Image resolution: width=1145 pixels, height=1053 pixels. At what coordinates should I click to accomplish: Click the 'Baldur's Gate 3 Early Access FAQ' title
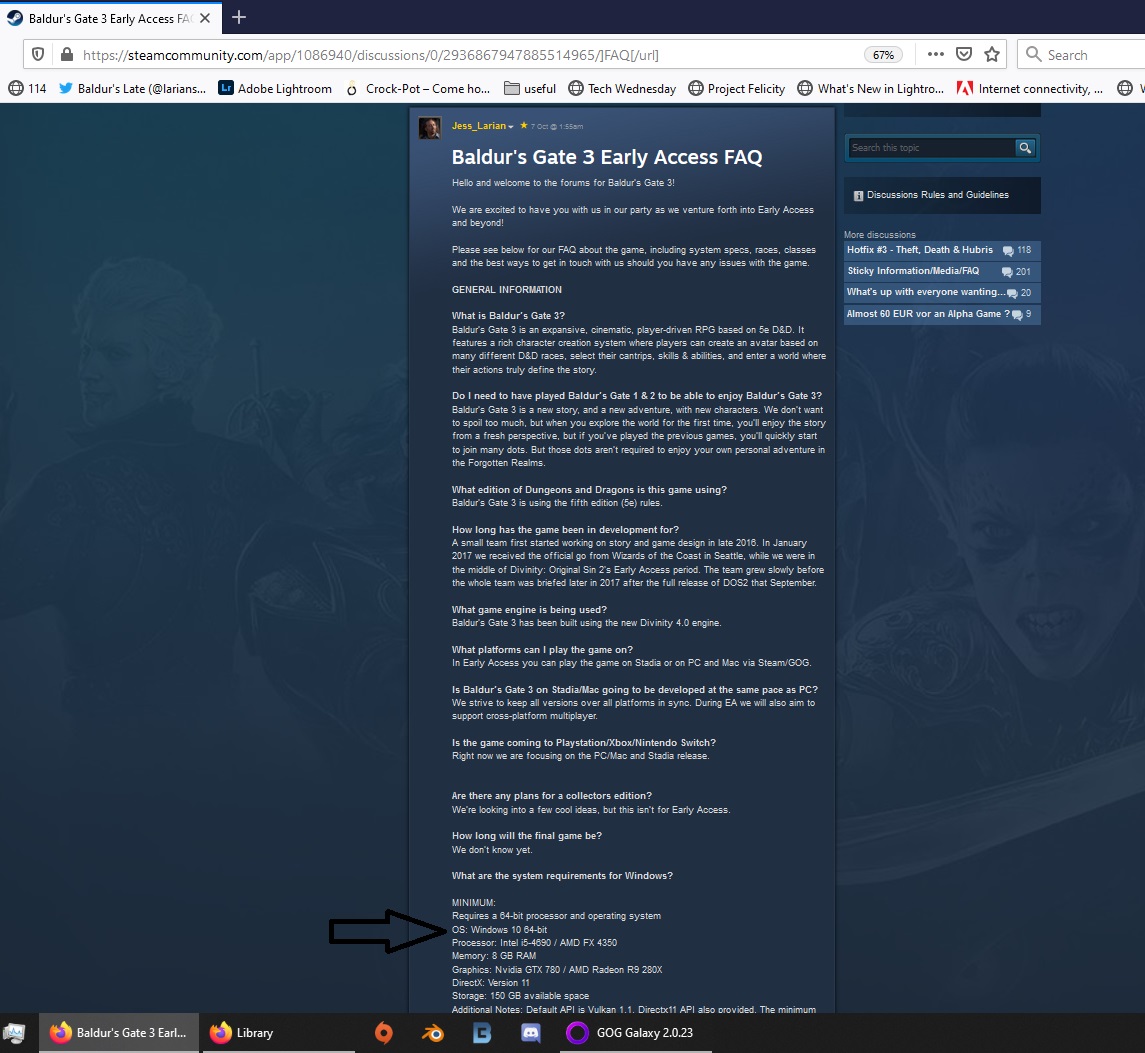click(x=607, y=157)
